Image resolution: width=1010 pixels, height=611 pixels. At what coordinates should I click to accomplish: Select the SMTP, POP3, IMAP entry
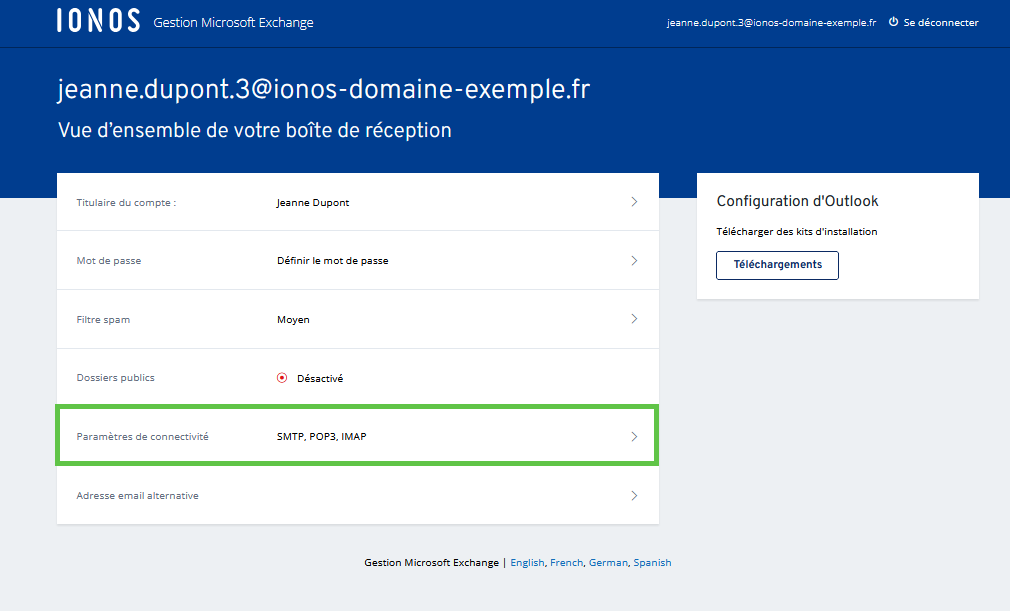point(321,437)
